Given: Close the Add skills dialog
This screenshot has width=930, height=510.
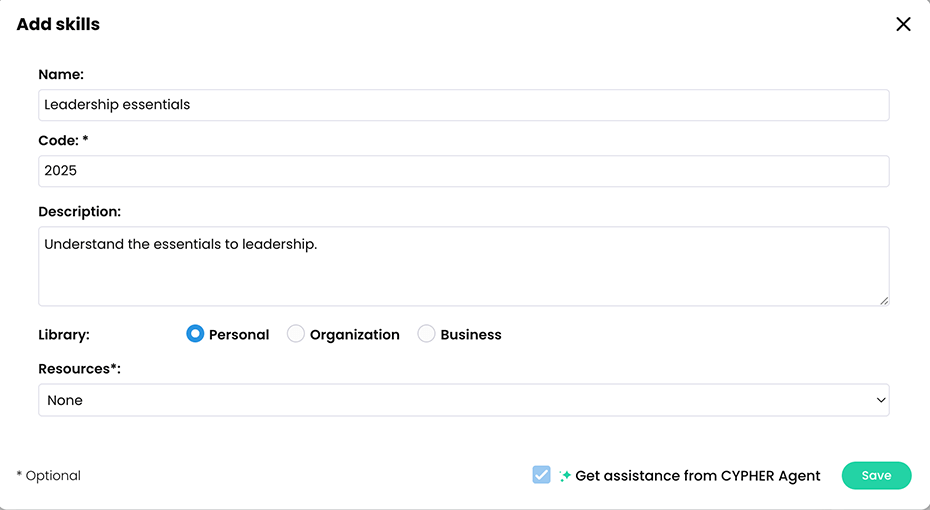Looking at the screenshot, I should tap(903, 24).
